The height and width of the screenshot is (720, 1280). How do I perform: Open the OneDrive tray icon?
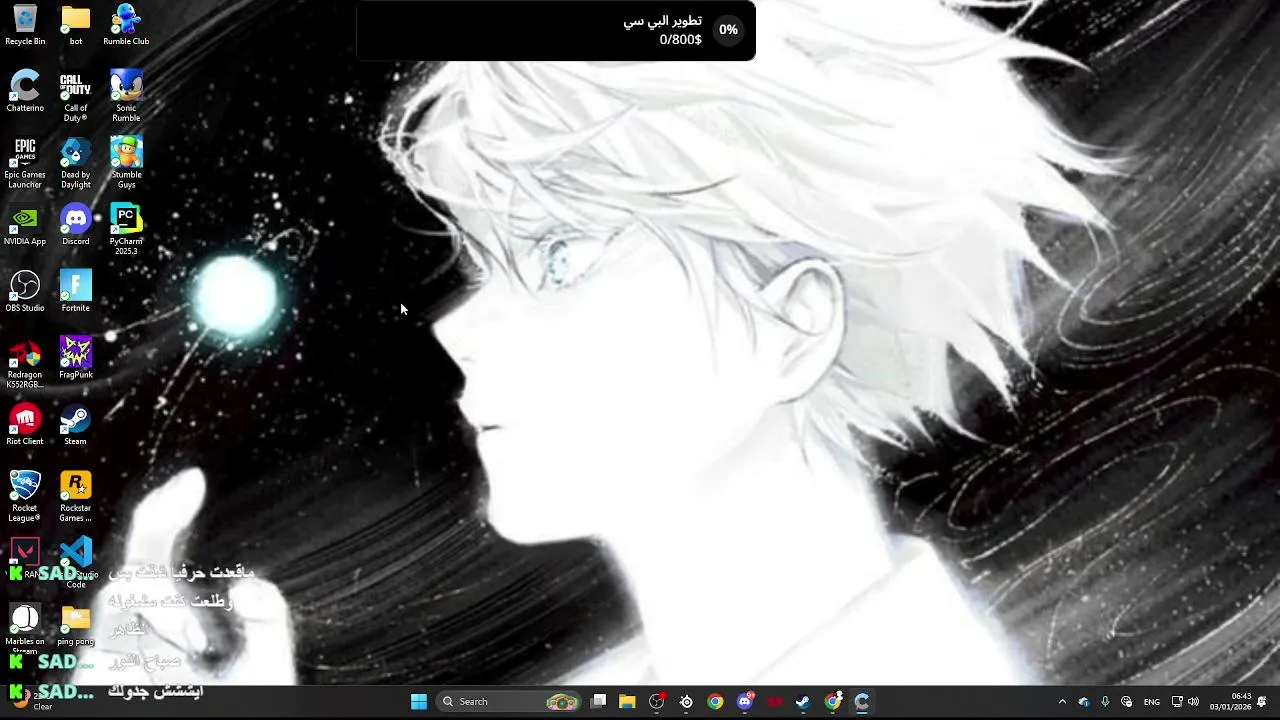1084,702
